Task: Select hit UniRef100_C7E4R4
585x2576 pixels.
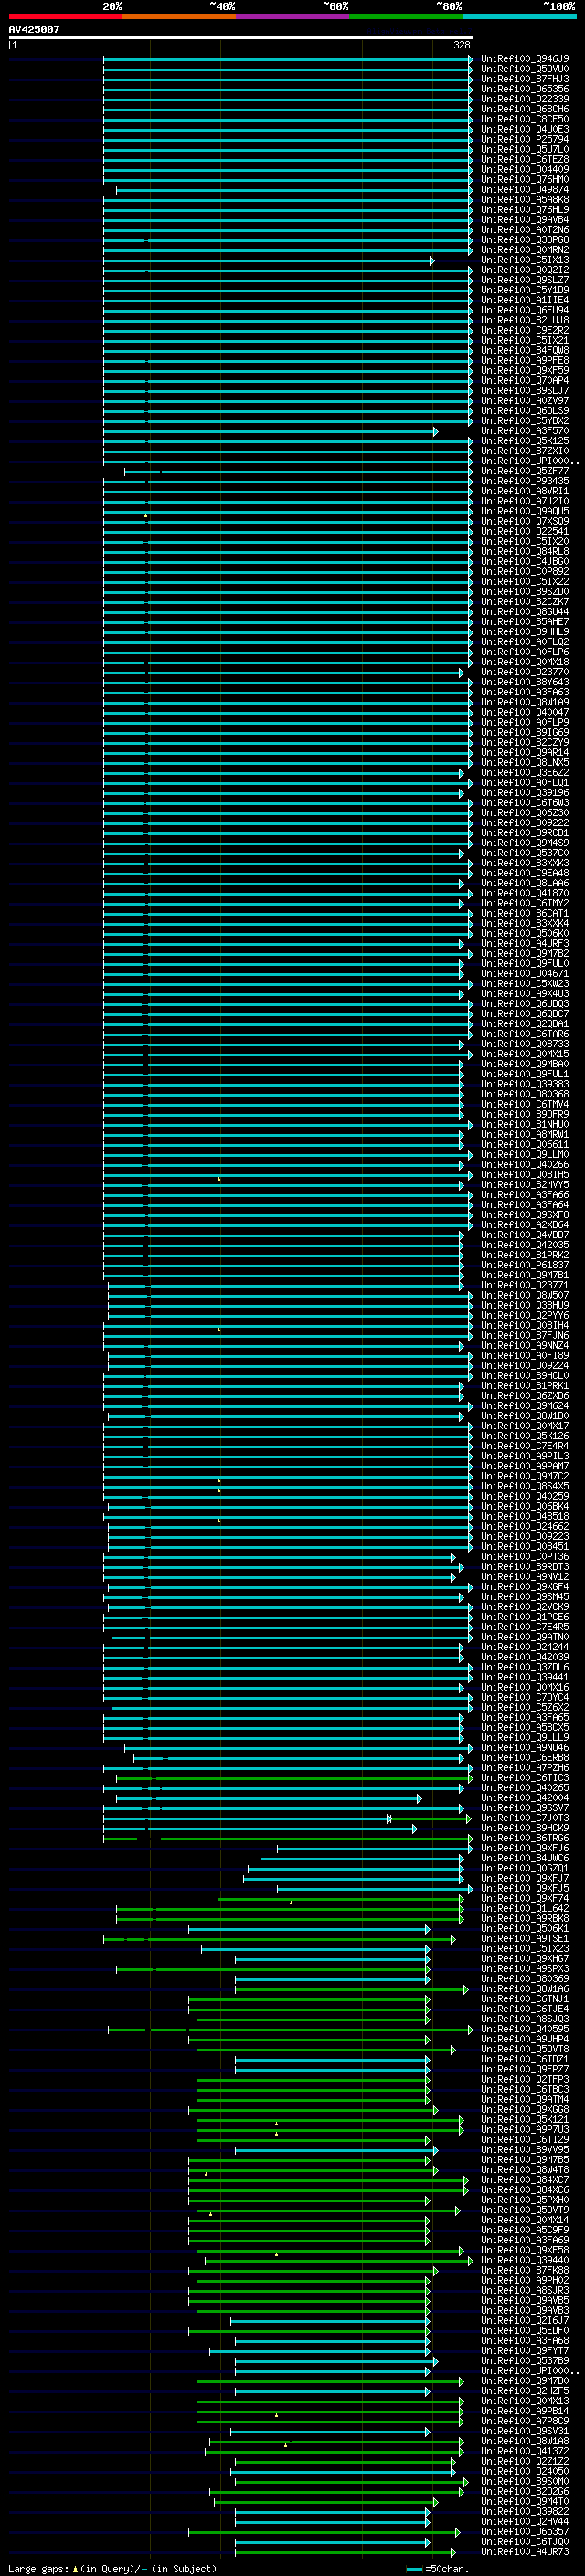Action: pos(525,1446)
